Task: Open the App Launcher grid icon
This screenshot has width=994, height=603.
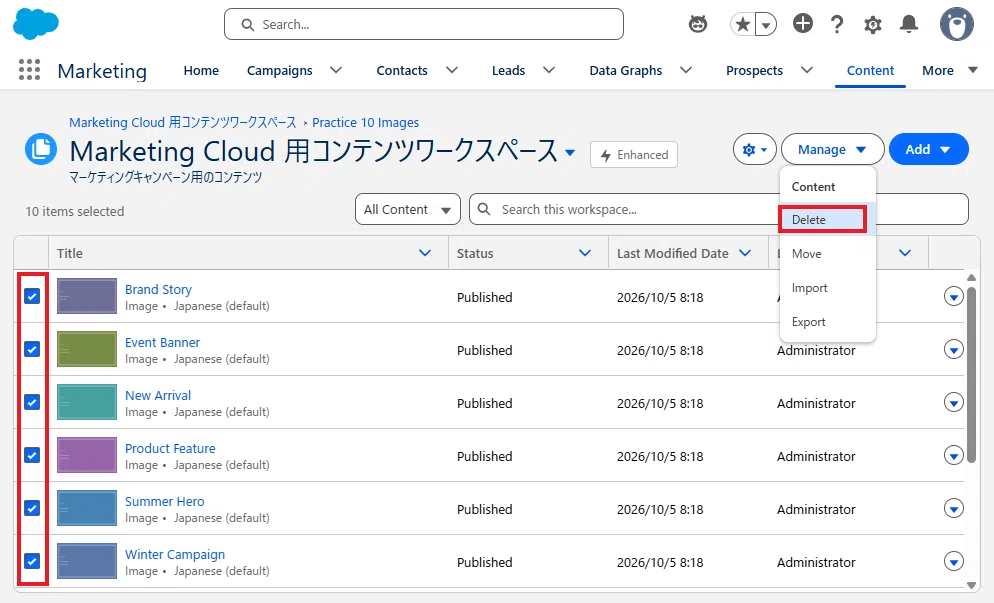Action: click(29, 70)
